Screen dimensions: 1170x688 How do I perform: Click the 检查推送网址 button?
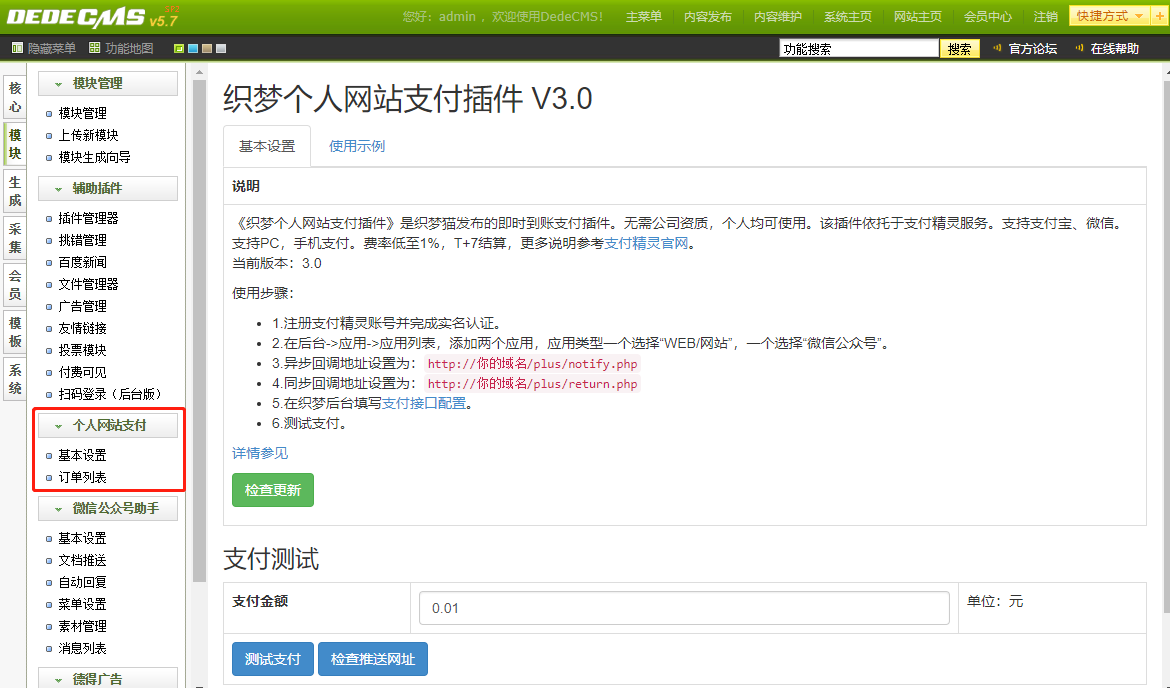(373, 659)
